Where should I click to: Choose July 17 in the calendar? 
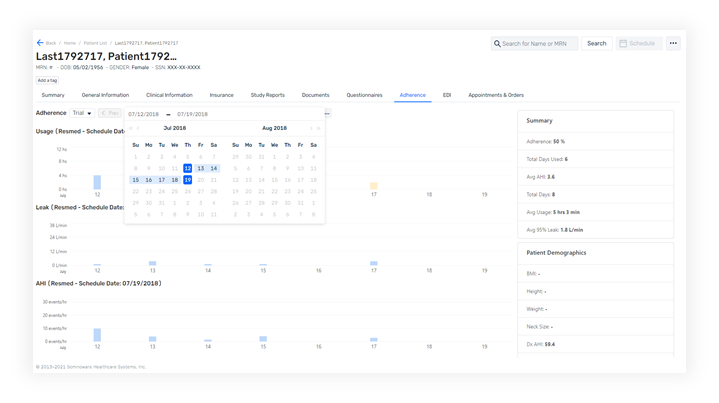tap(161, 180)
